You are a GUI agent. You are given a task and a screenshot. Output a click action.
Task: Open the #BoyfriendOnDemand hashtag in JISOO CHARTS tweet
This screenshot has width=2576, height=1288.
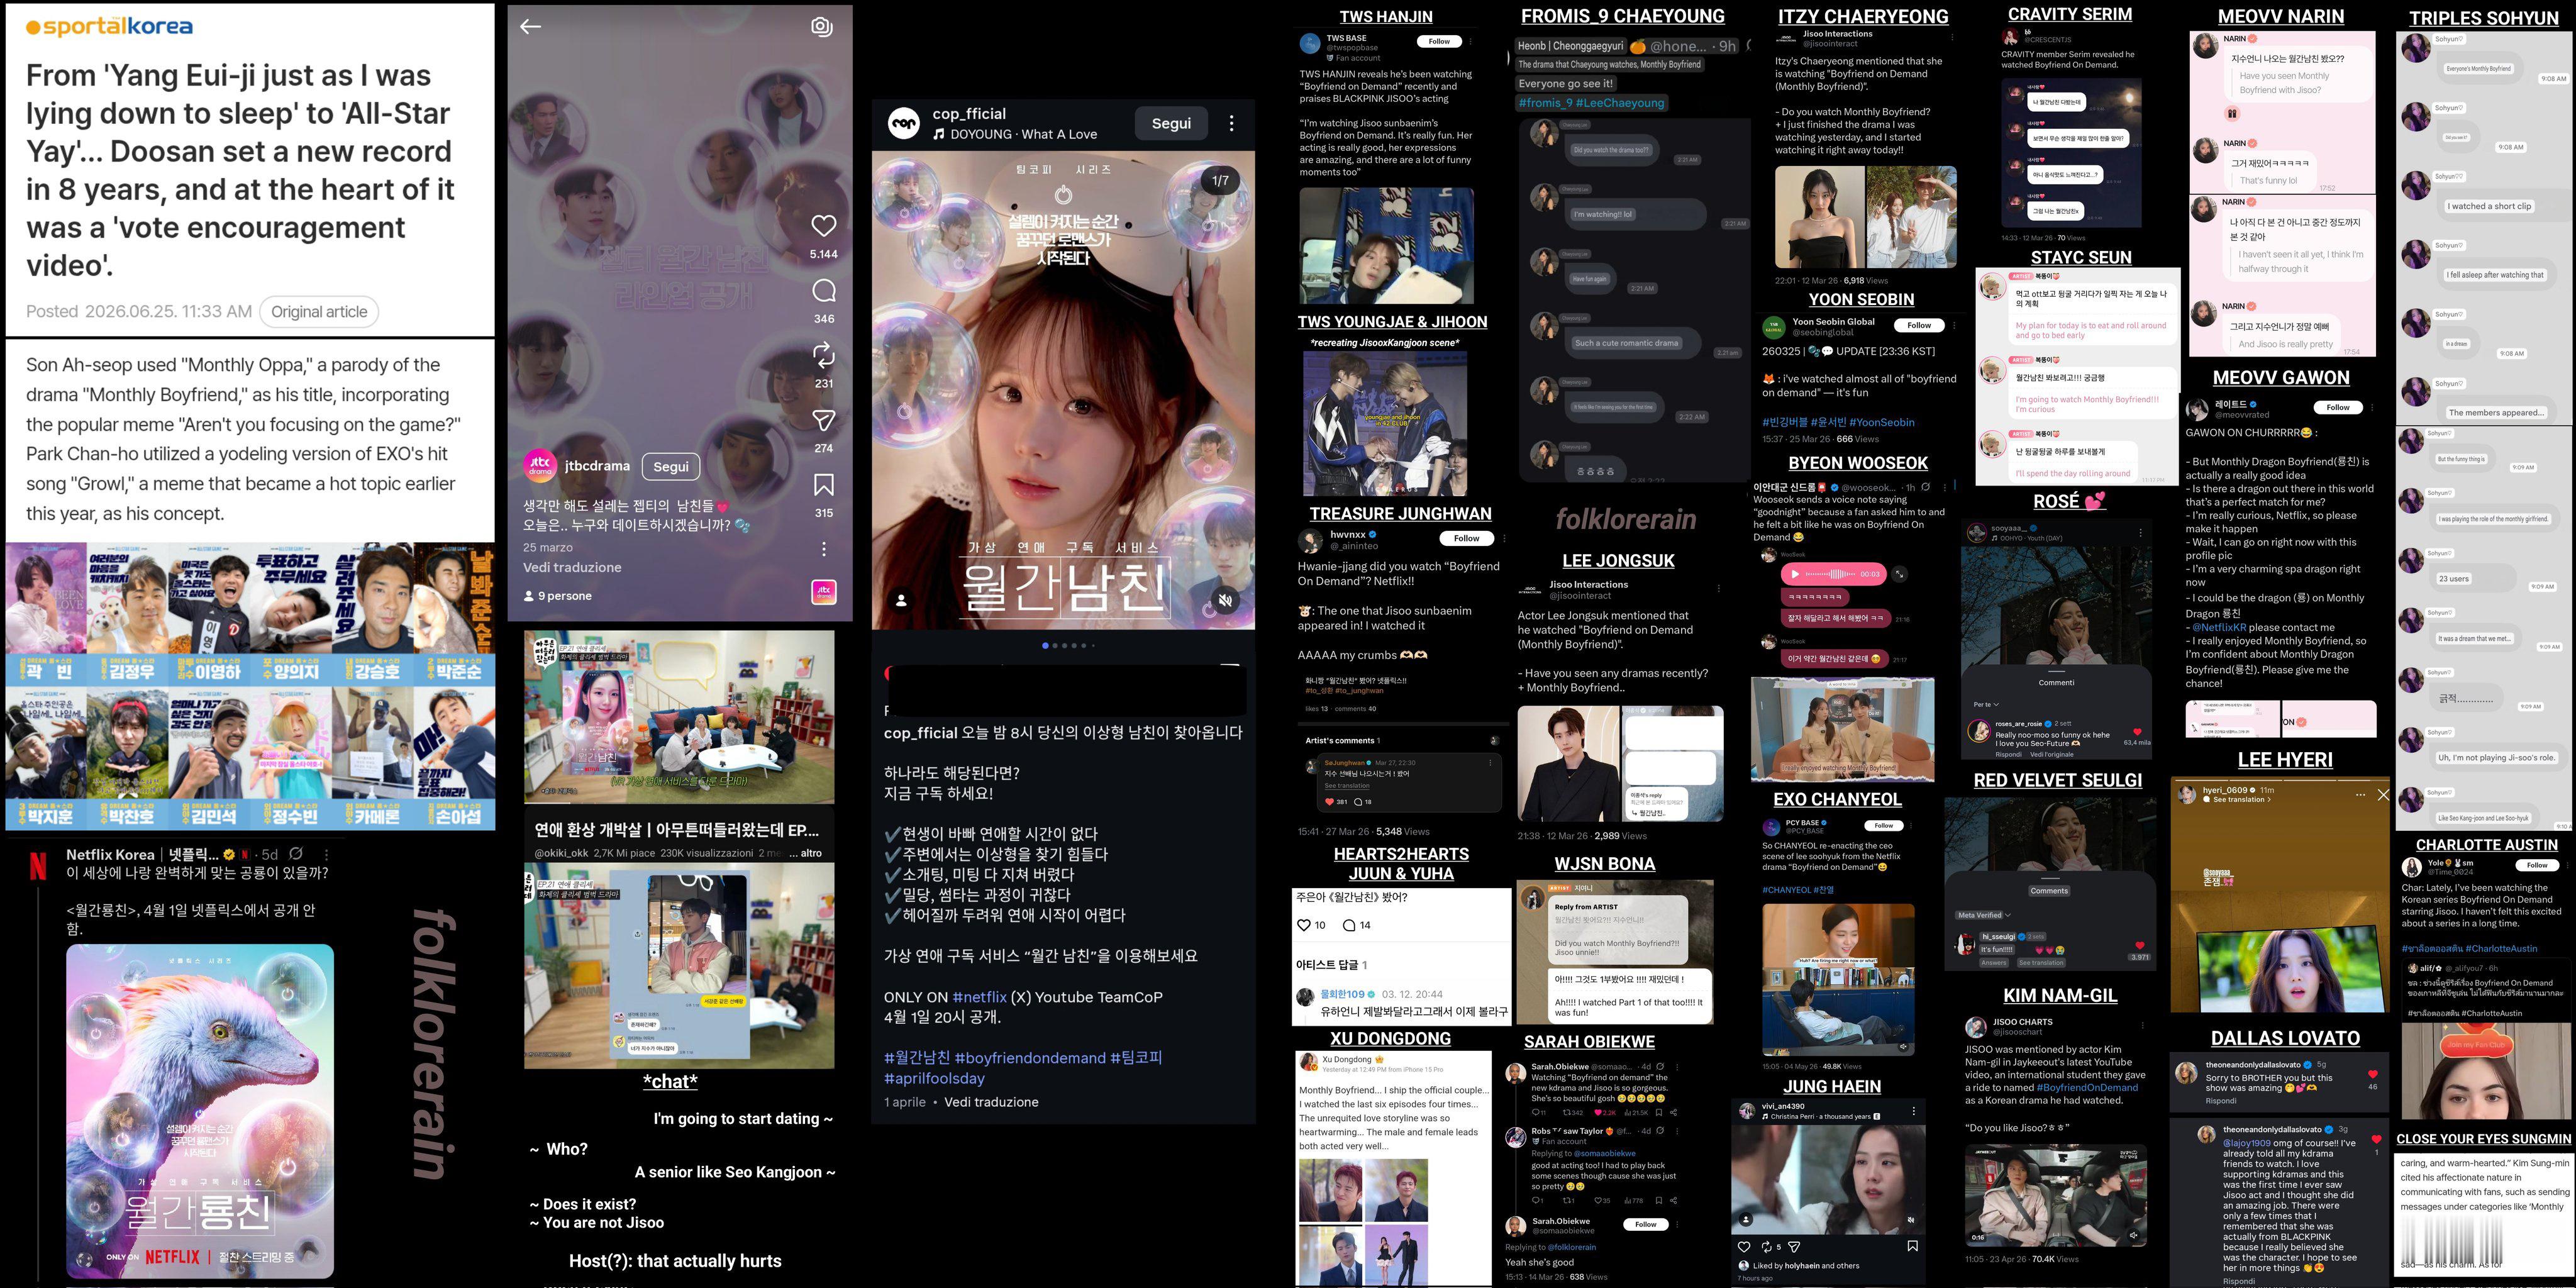(x=2087, y=1087)
